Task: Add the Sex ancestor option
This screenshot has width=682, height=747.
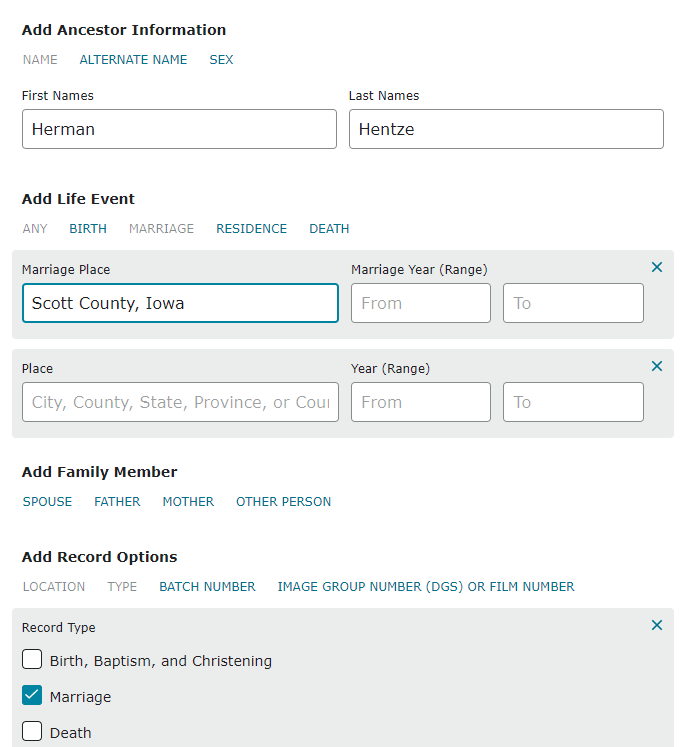Action: [x=221, y=60]
